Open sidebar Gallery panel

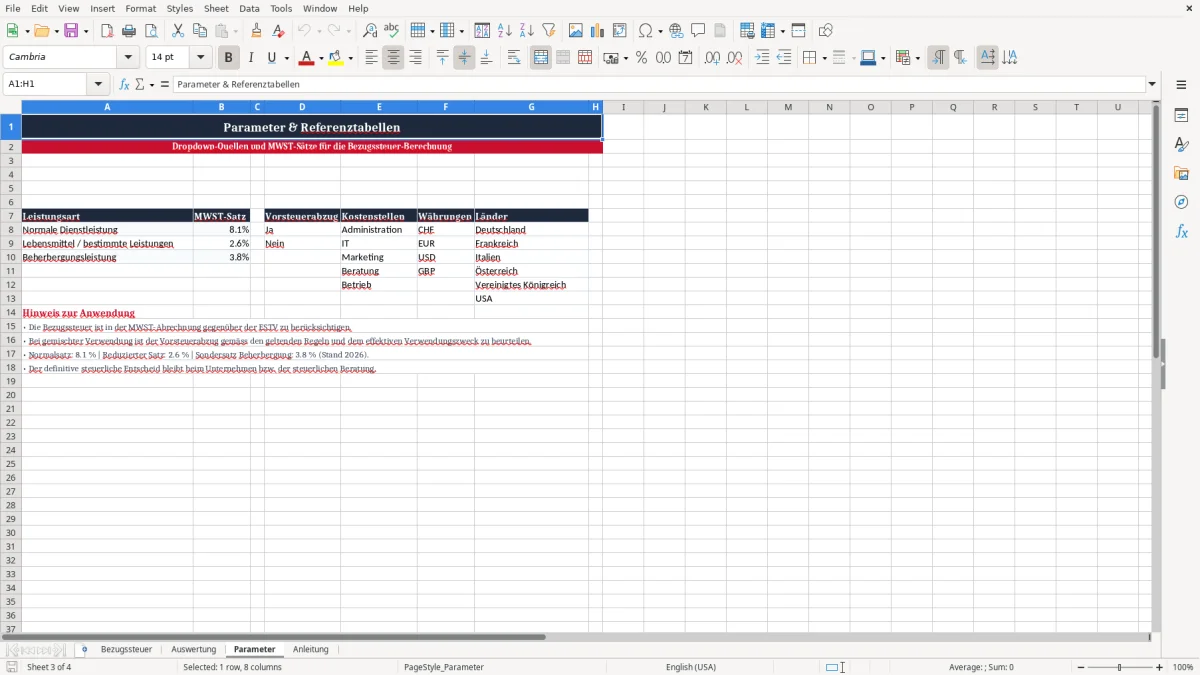(1181, 174)
